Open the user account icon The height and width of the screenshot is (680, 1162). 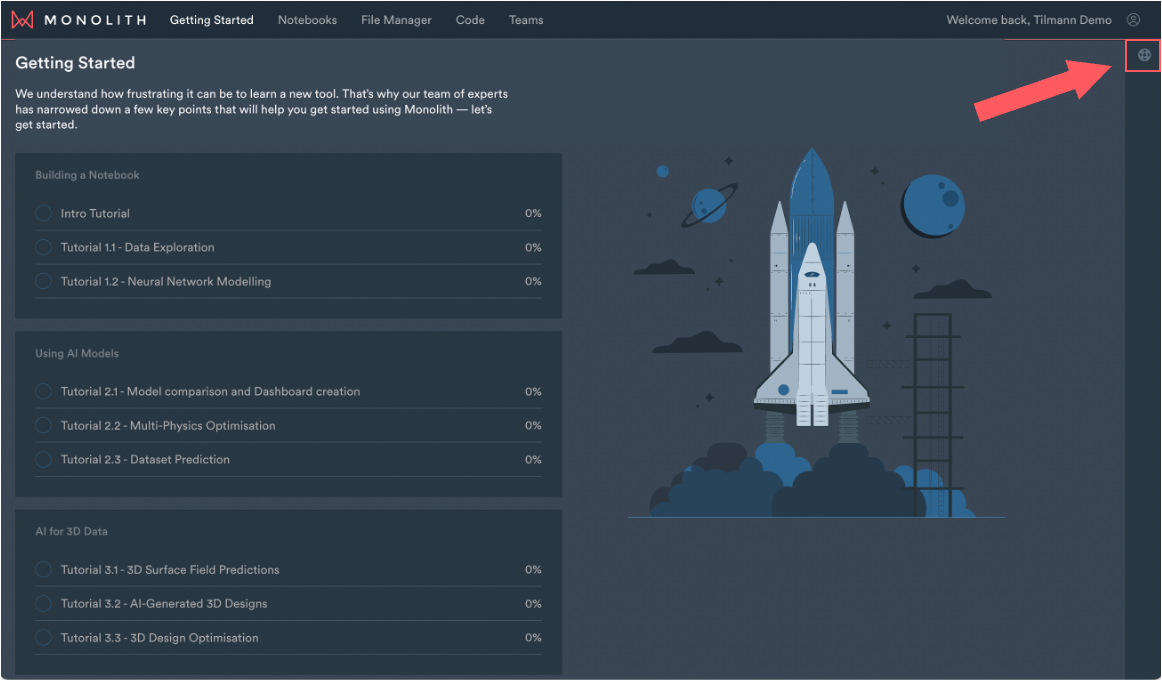tap(1133, 19)
